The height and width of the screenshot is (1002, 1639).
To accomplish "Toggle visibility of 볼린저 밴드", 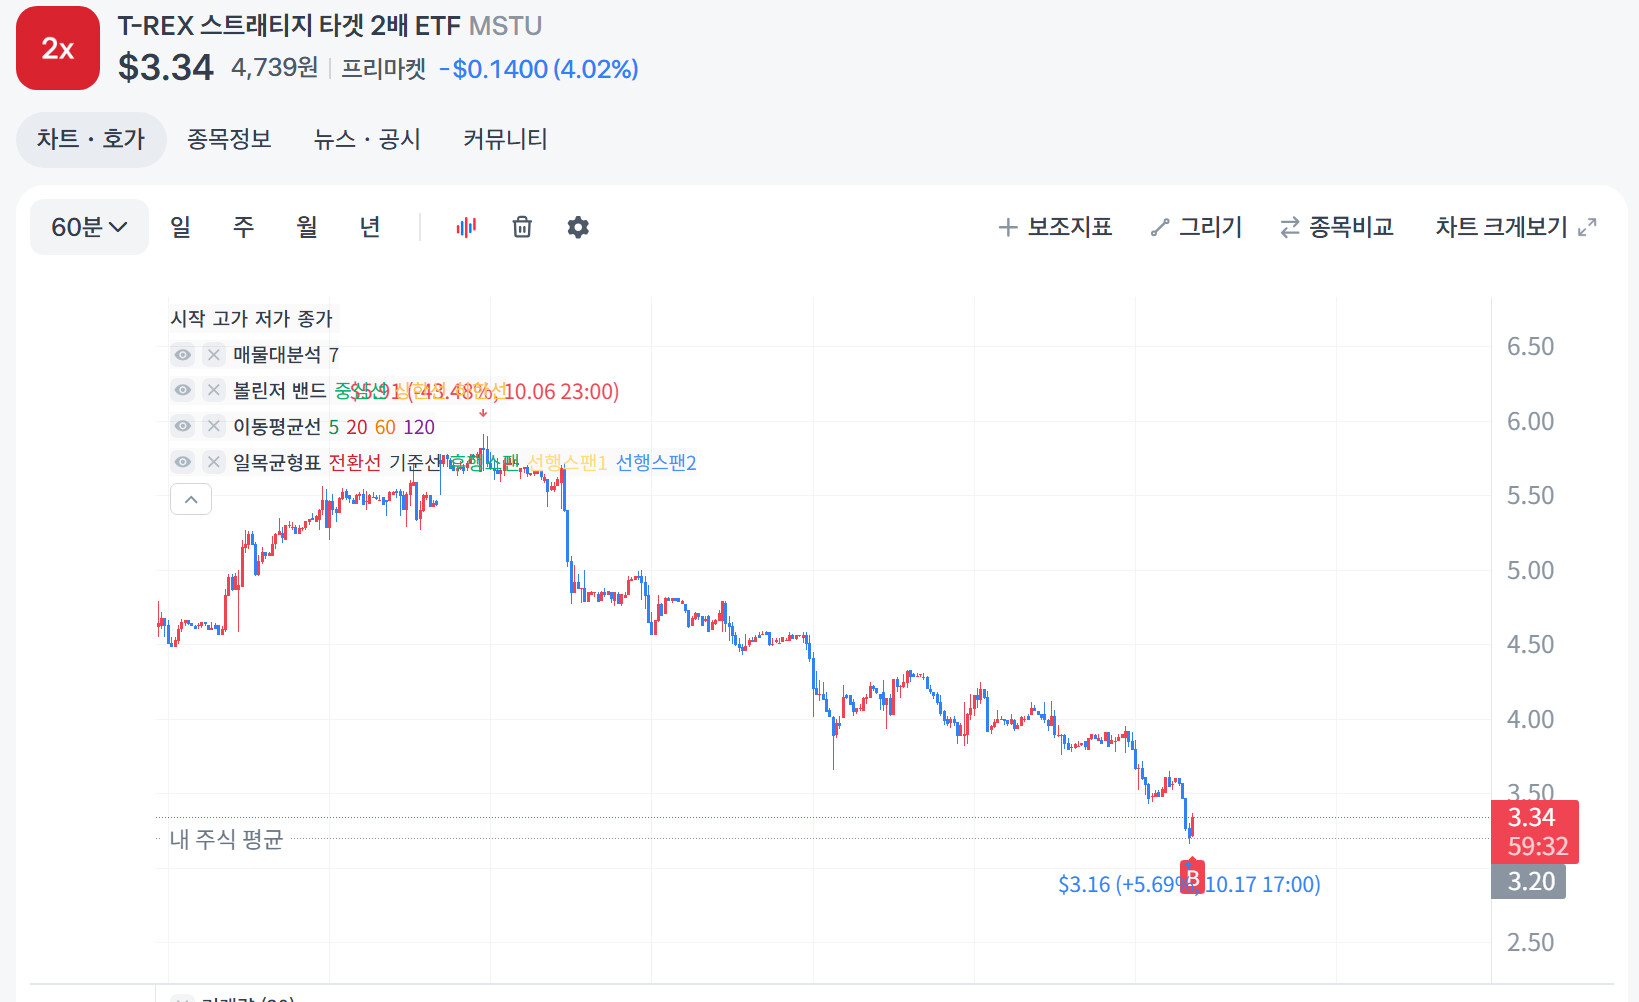I will click(x=182, y=390).
